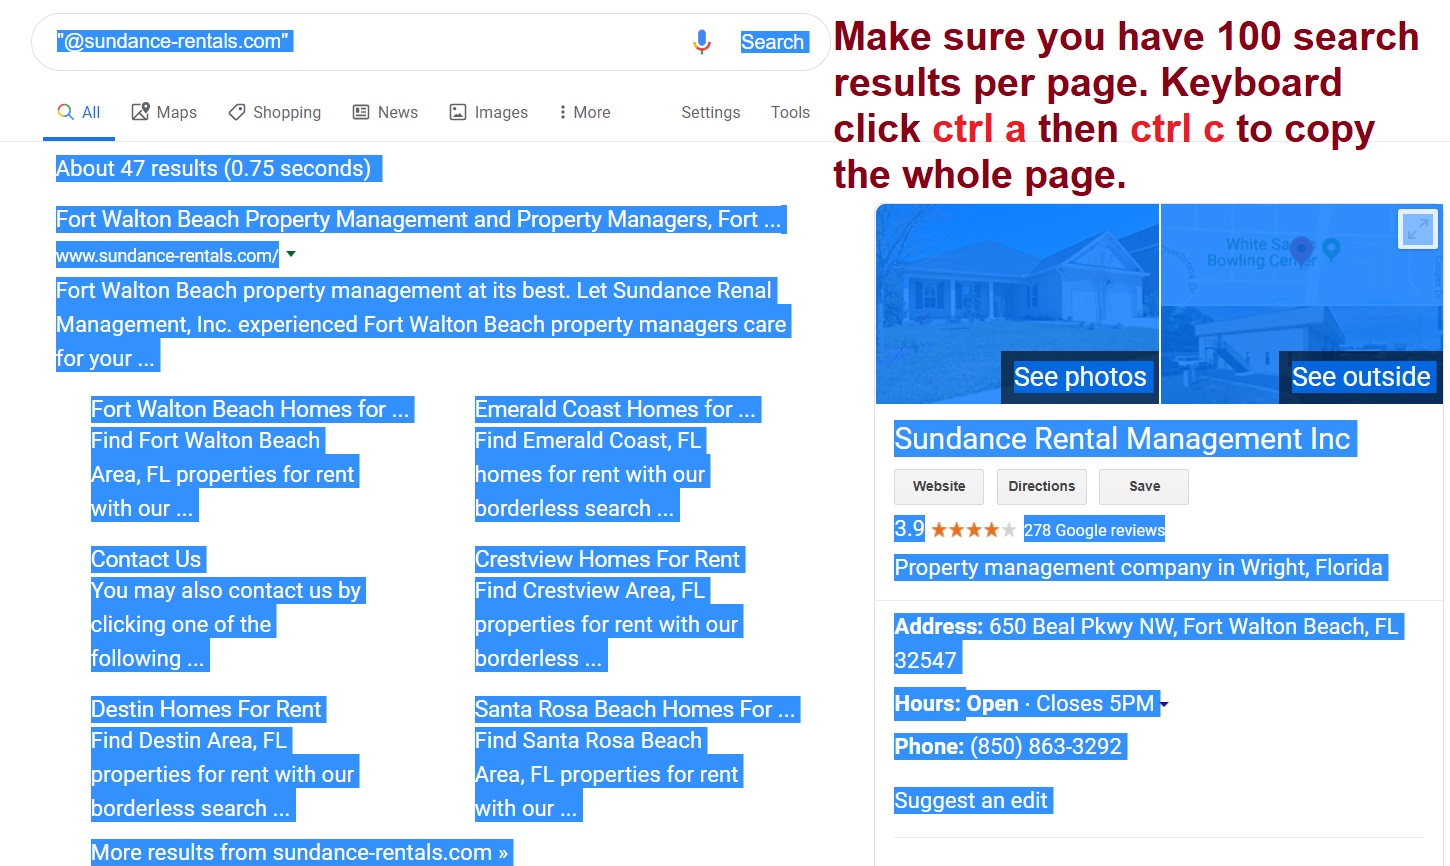Expand the business hours dropdown arrow
Viewport: 1450px width, 866px height.
coord(1164,704)
